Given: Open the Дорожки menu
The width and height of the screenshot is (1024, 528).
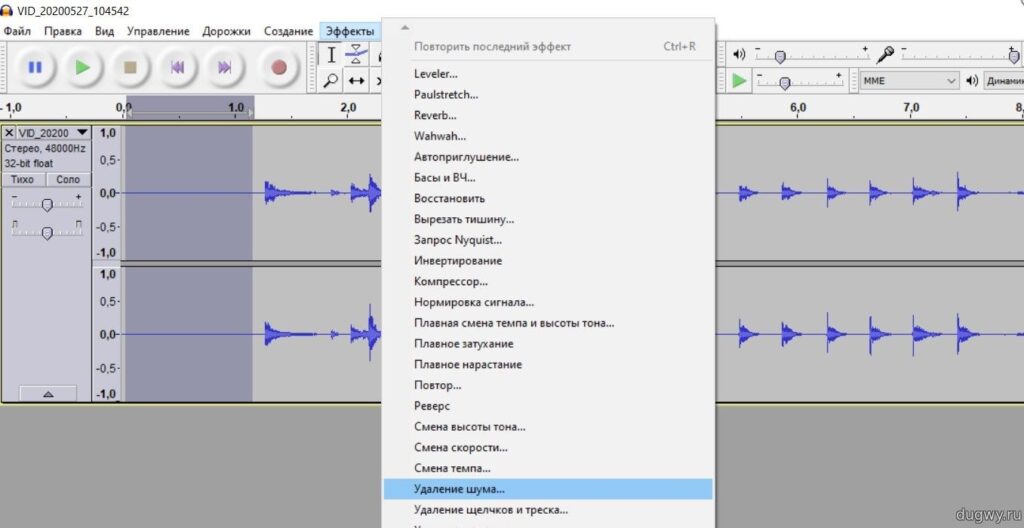Looking at the screenshot, I should point(227,31).
